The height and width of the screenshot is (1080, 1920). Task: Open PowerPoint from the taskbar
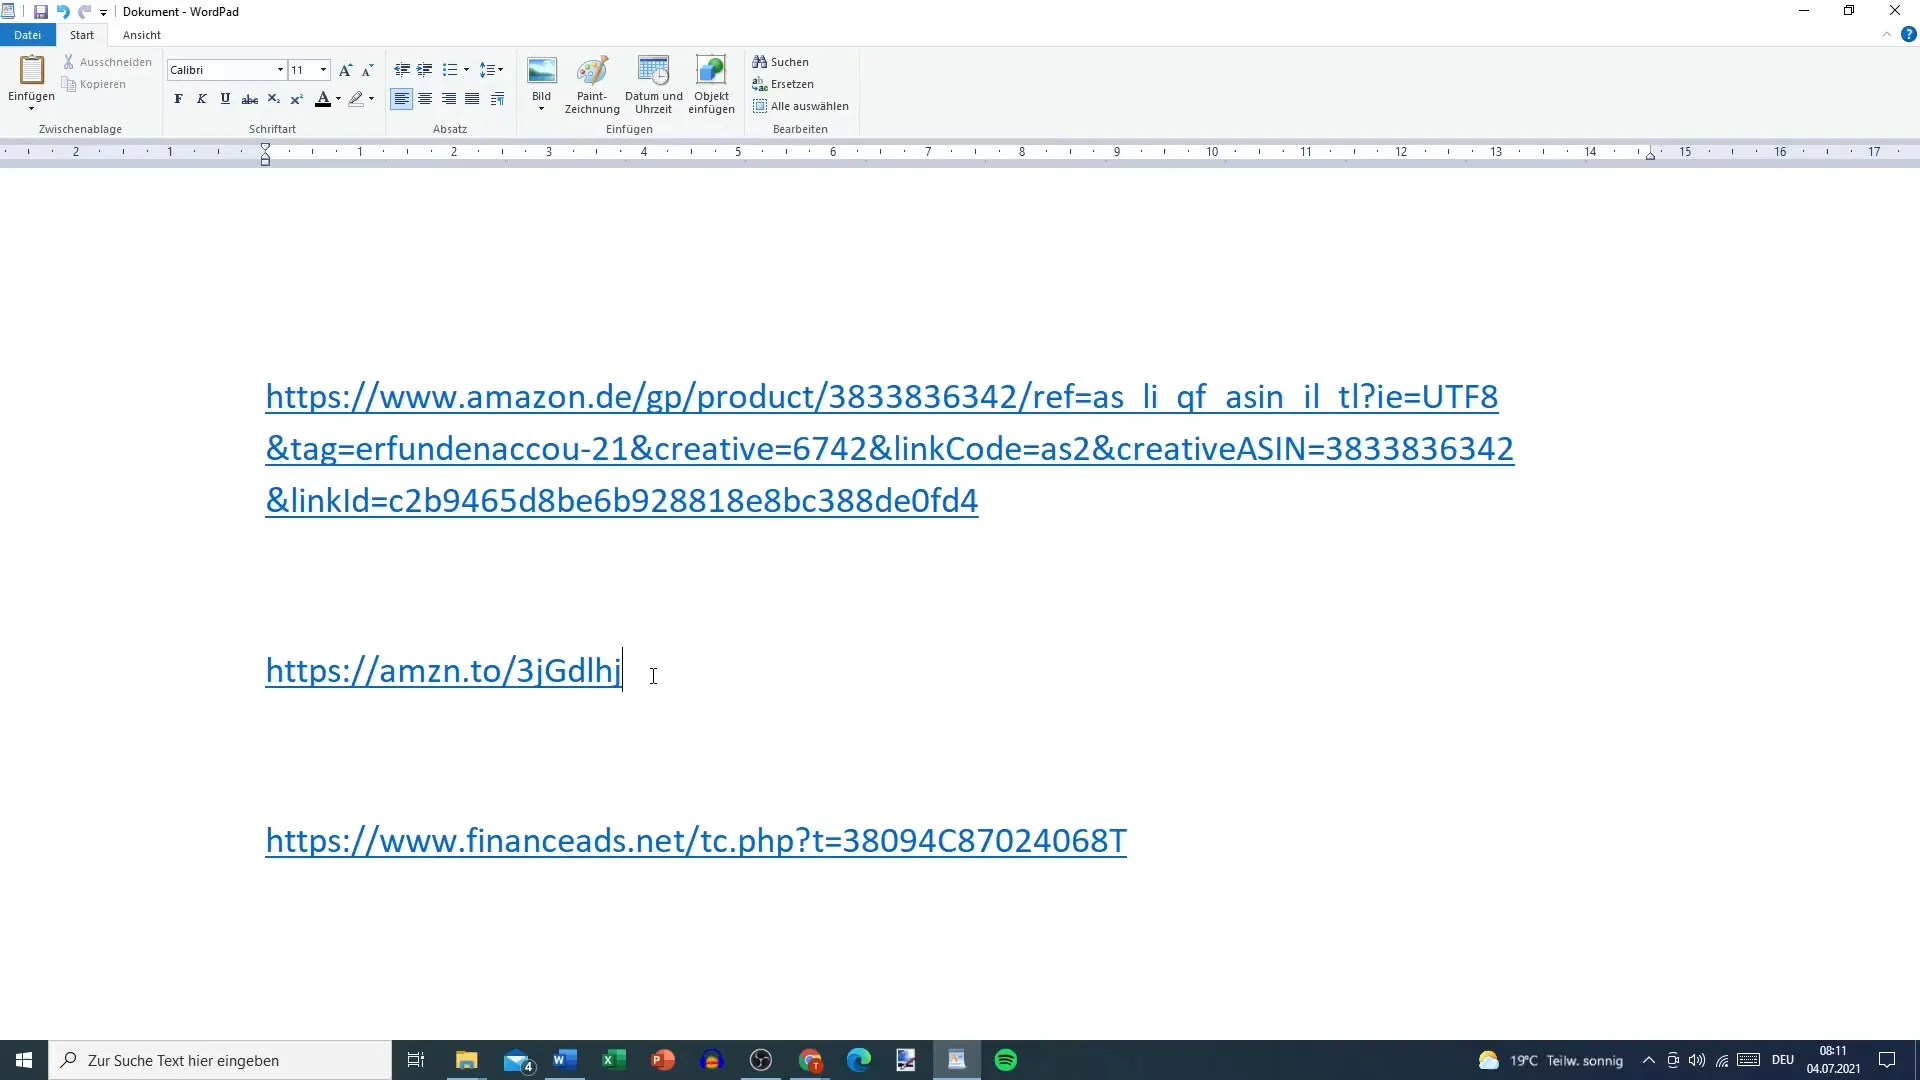[662, 1060]
